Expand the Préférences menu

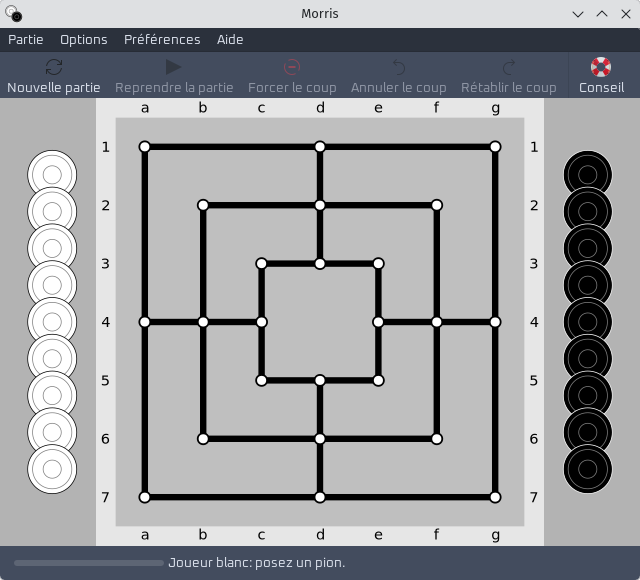coord(162,40)
